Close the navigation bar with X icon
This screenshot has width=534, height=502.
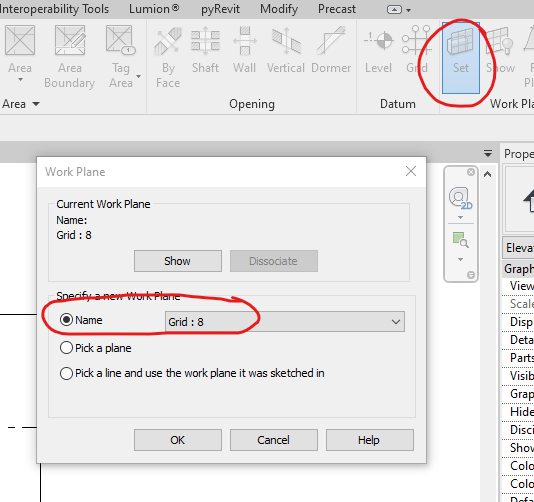pyautogui.click(x=471, y=172)
